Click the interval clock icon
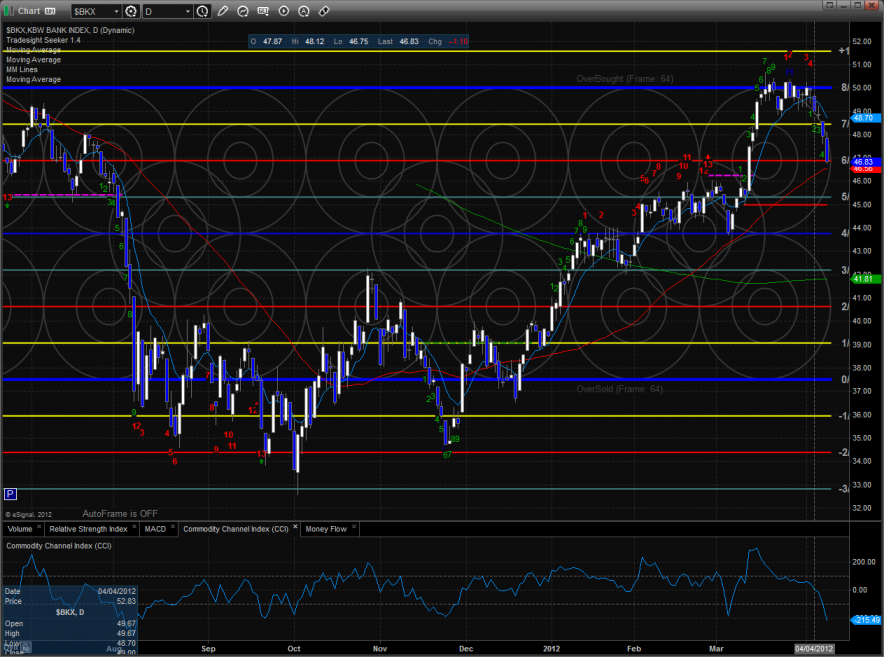 pyautogui.click(x=203, y=11)
